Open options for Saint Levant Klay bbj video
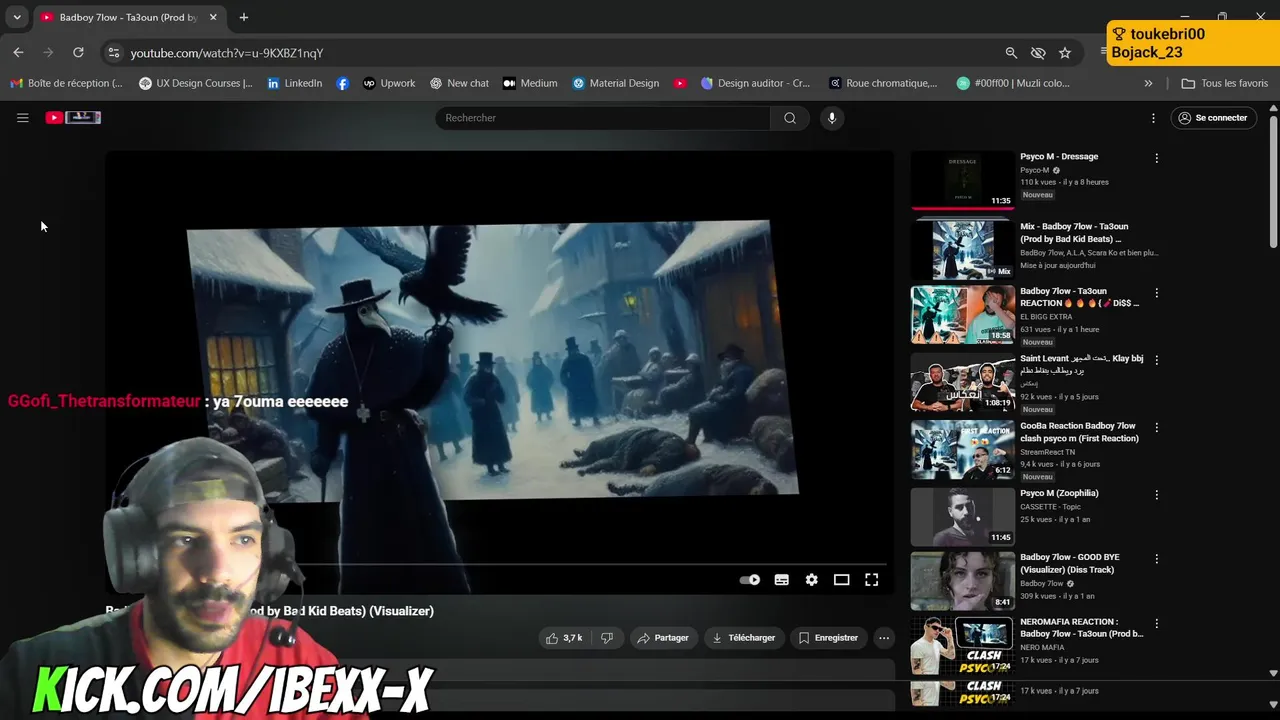Viewport: 1280px width, 720px height. 1157,360
